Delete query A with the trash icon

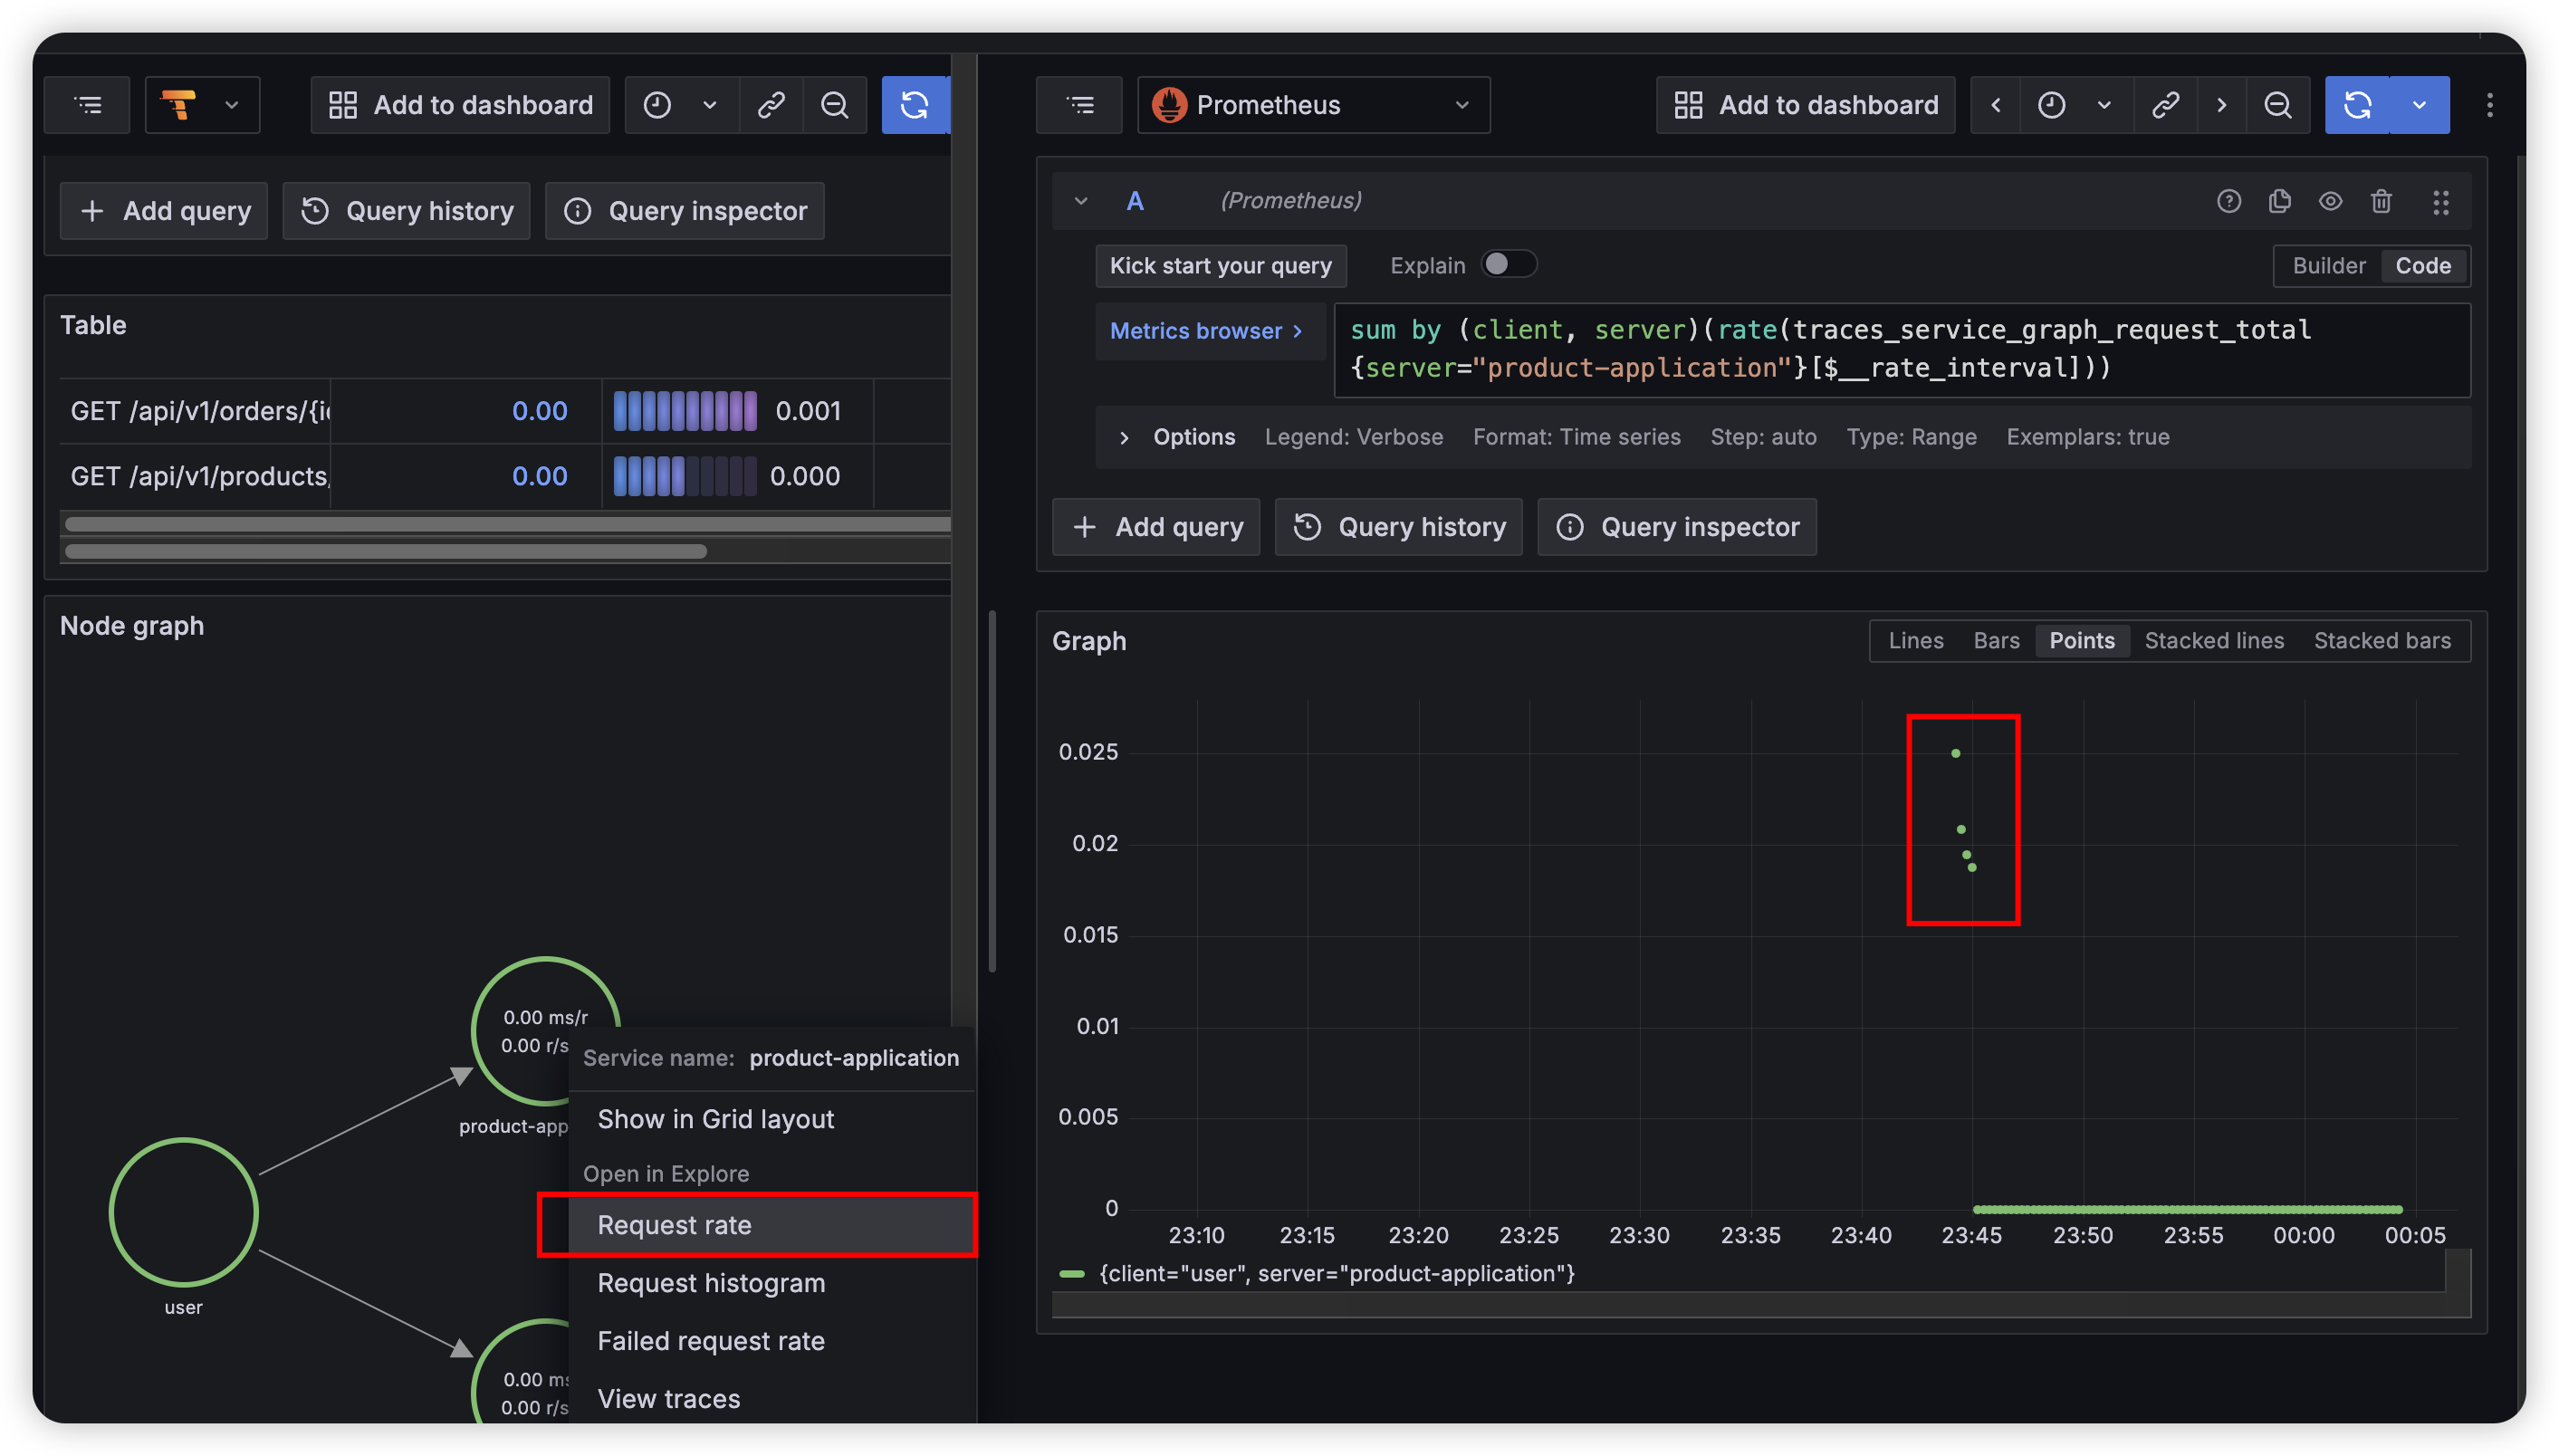[x=2381, y=201]
